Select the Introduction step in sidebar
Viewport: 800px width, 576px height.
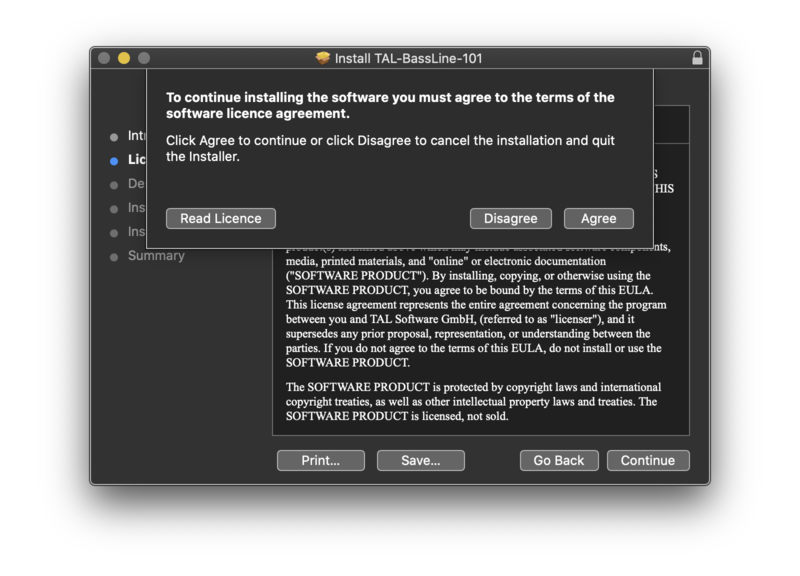click(136, 136)
